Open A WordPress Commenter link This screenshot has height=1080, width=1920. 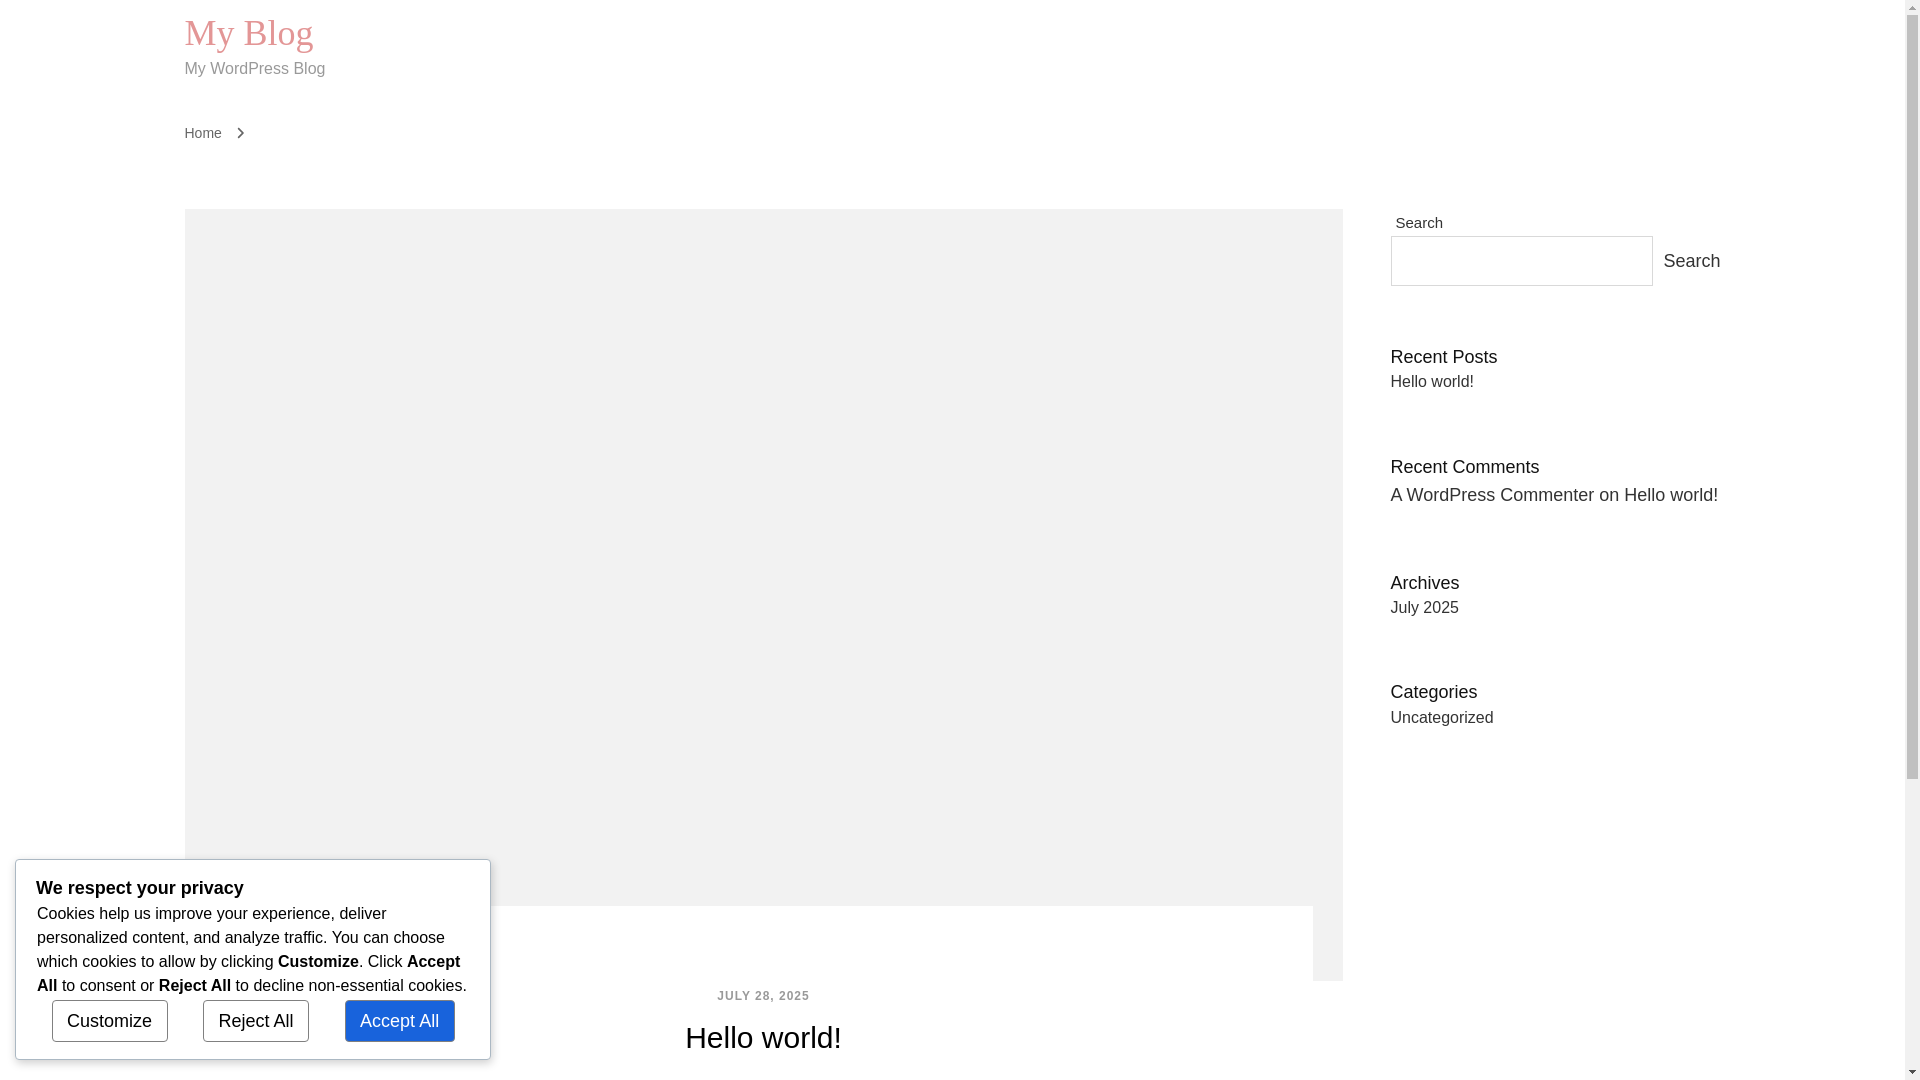1492,495
